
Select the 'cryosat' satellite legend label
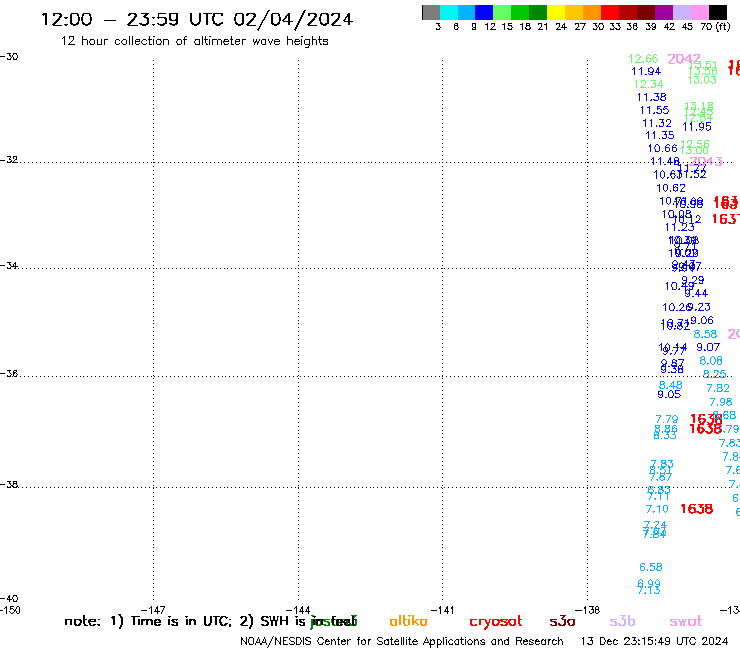496,622
